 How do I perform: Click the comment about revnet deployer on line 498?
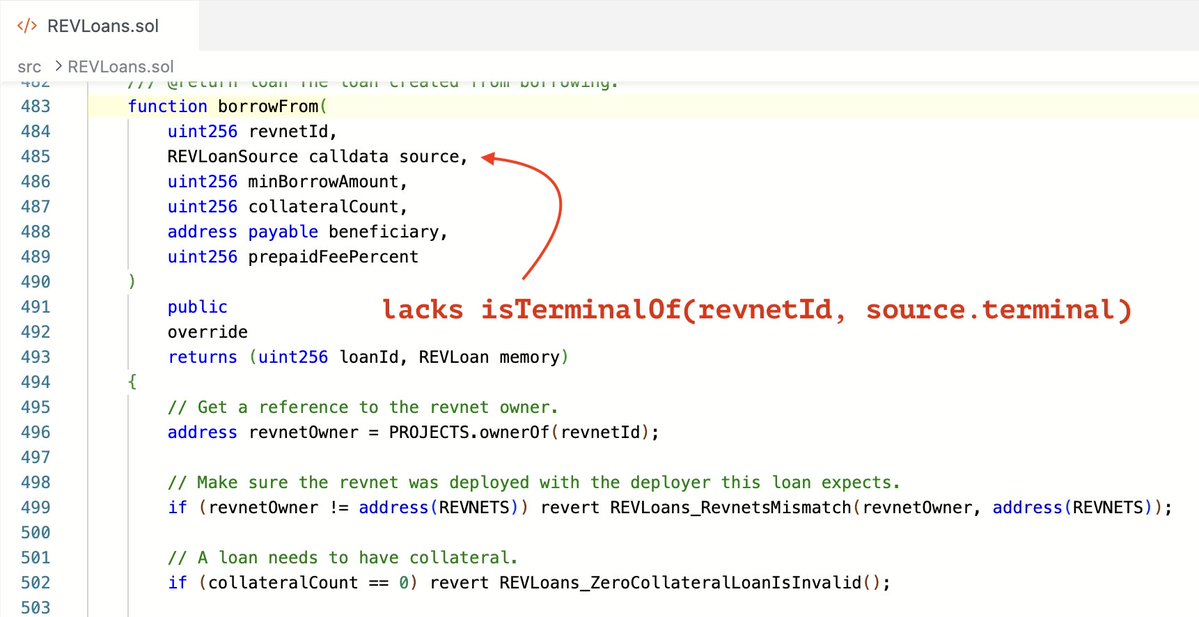pos(534,482)
